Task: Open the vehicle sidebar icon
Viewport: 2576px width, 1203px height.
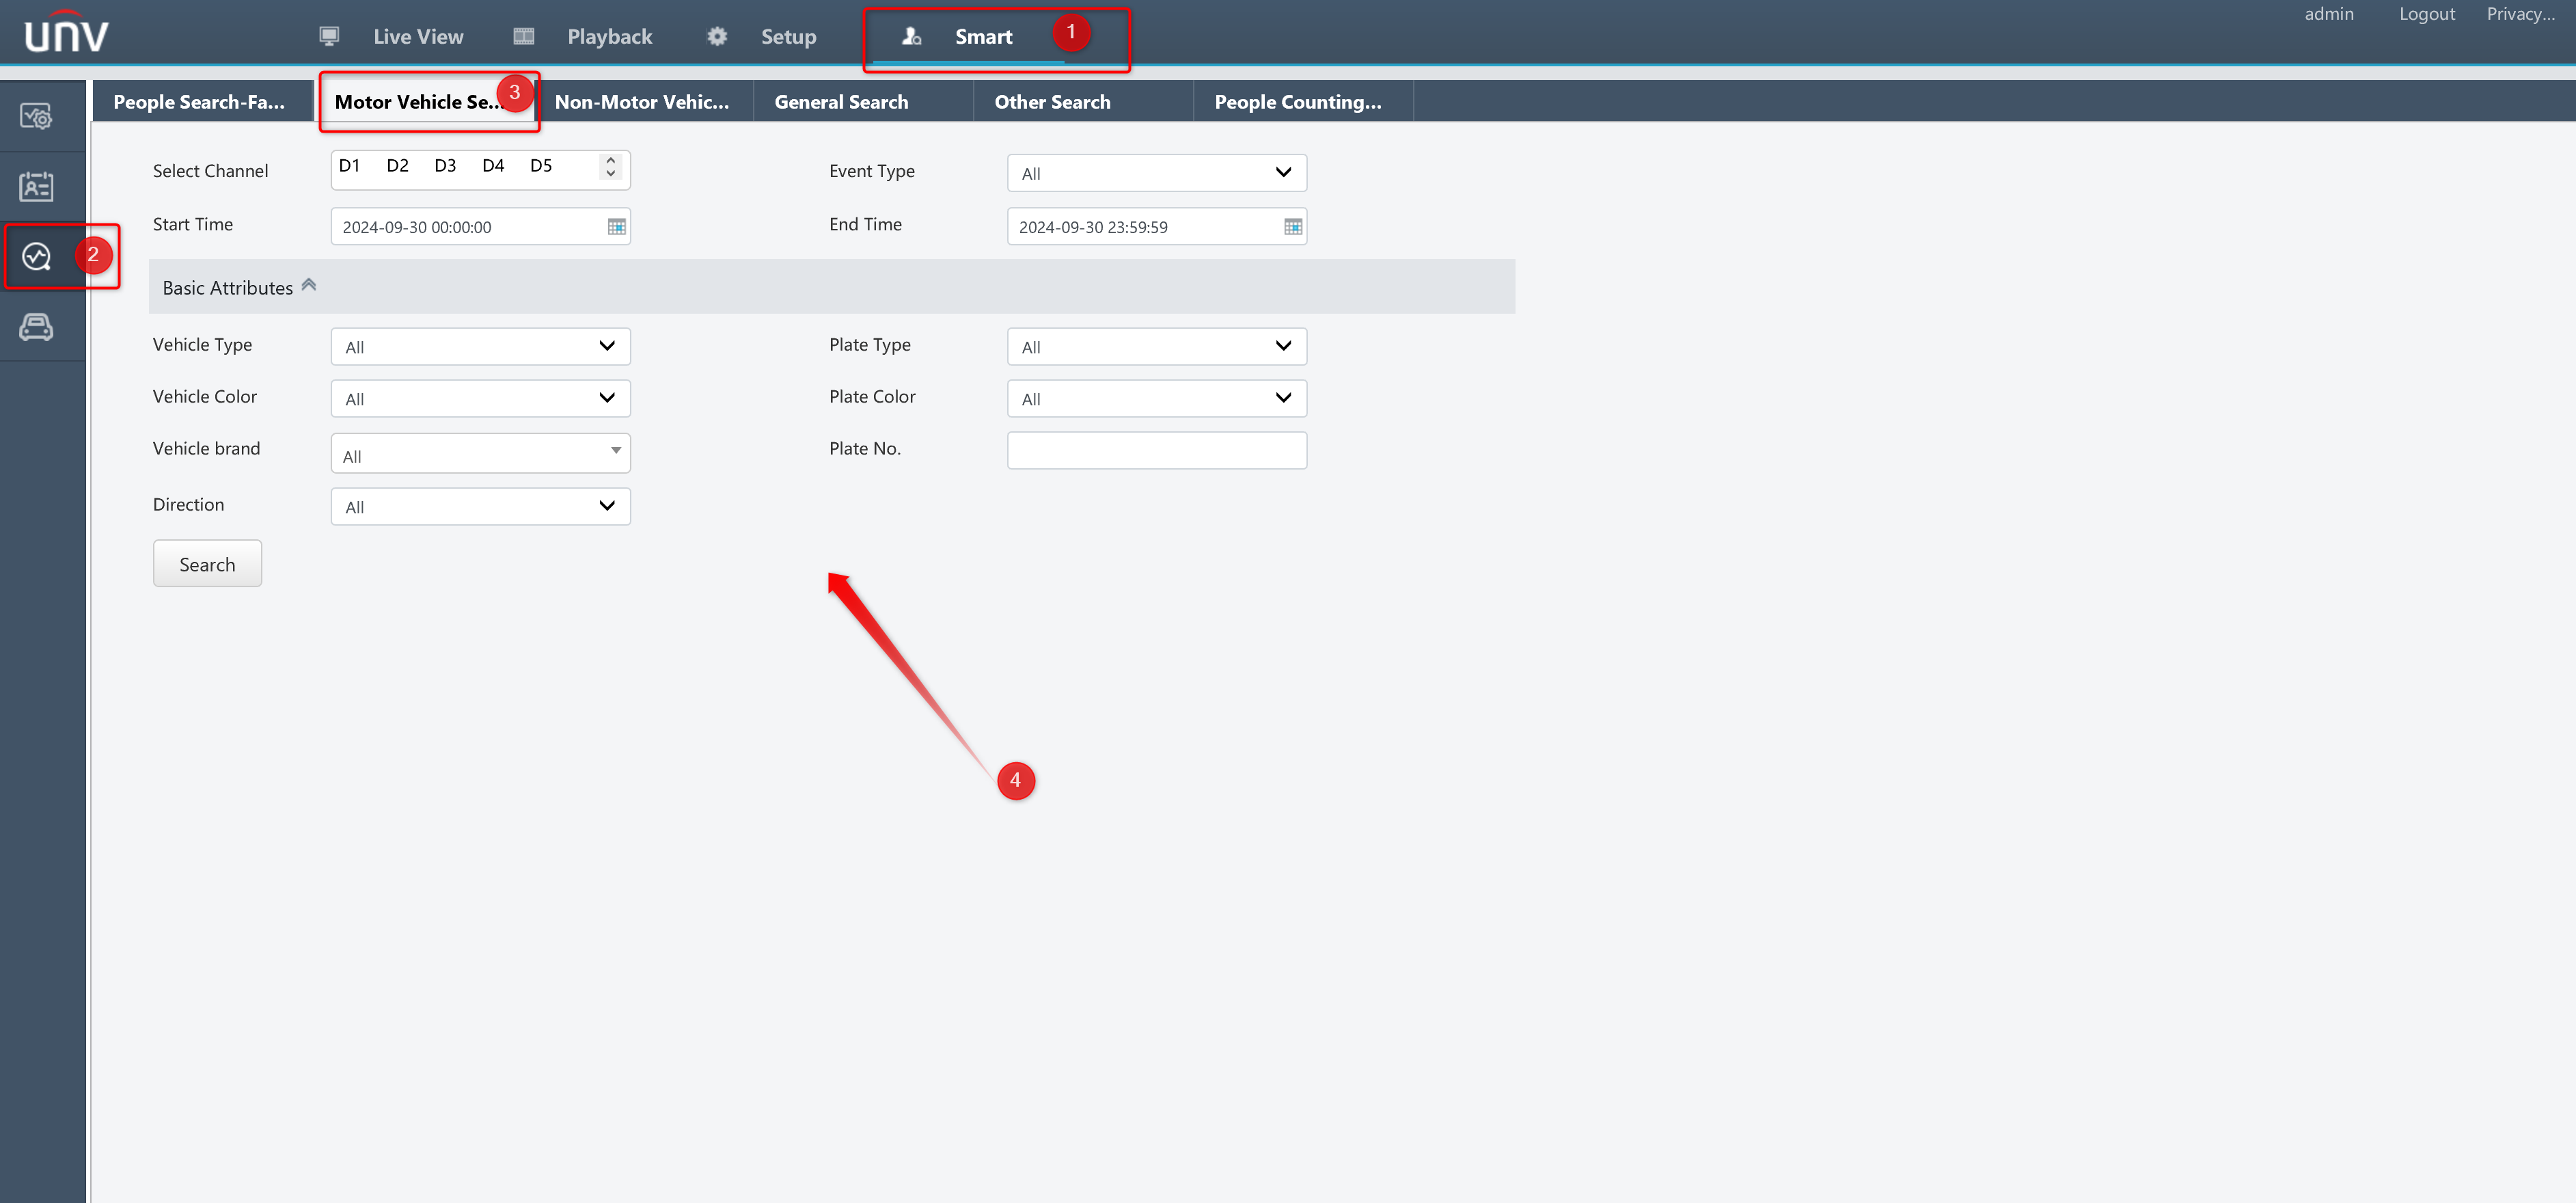Action: point(37,327)
